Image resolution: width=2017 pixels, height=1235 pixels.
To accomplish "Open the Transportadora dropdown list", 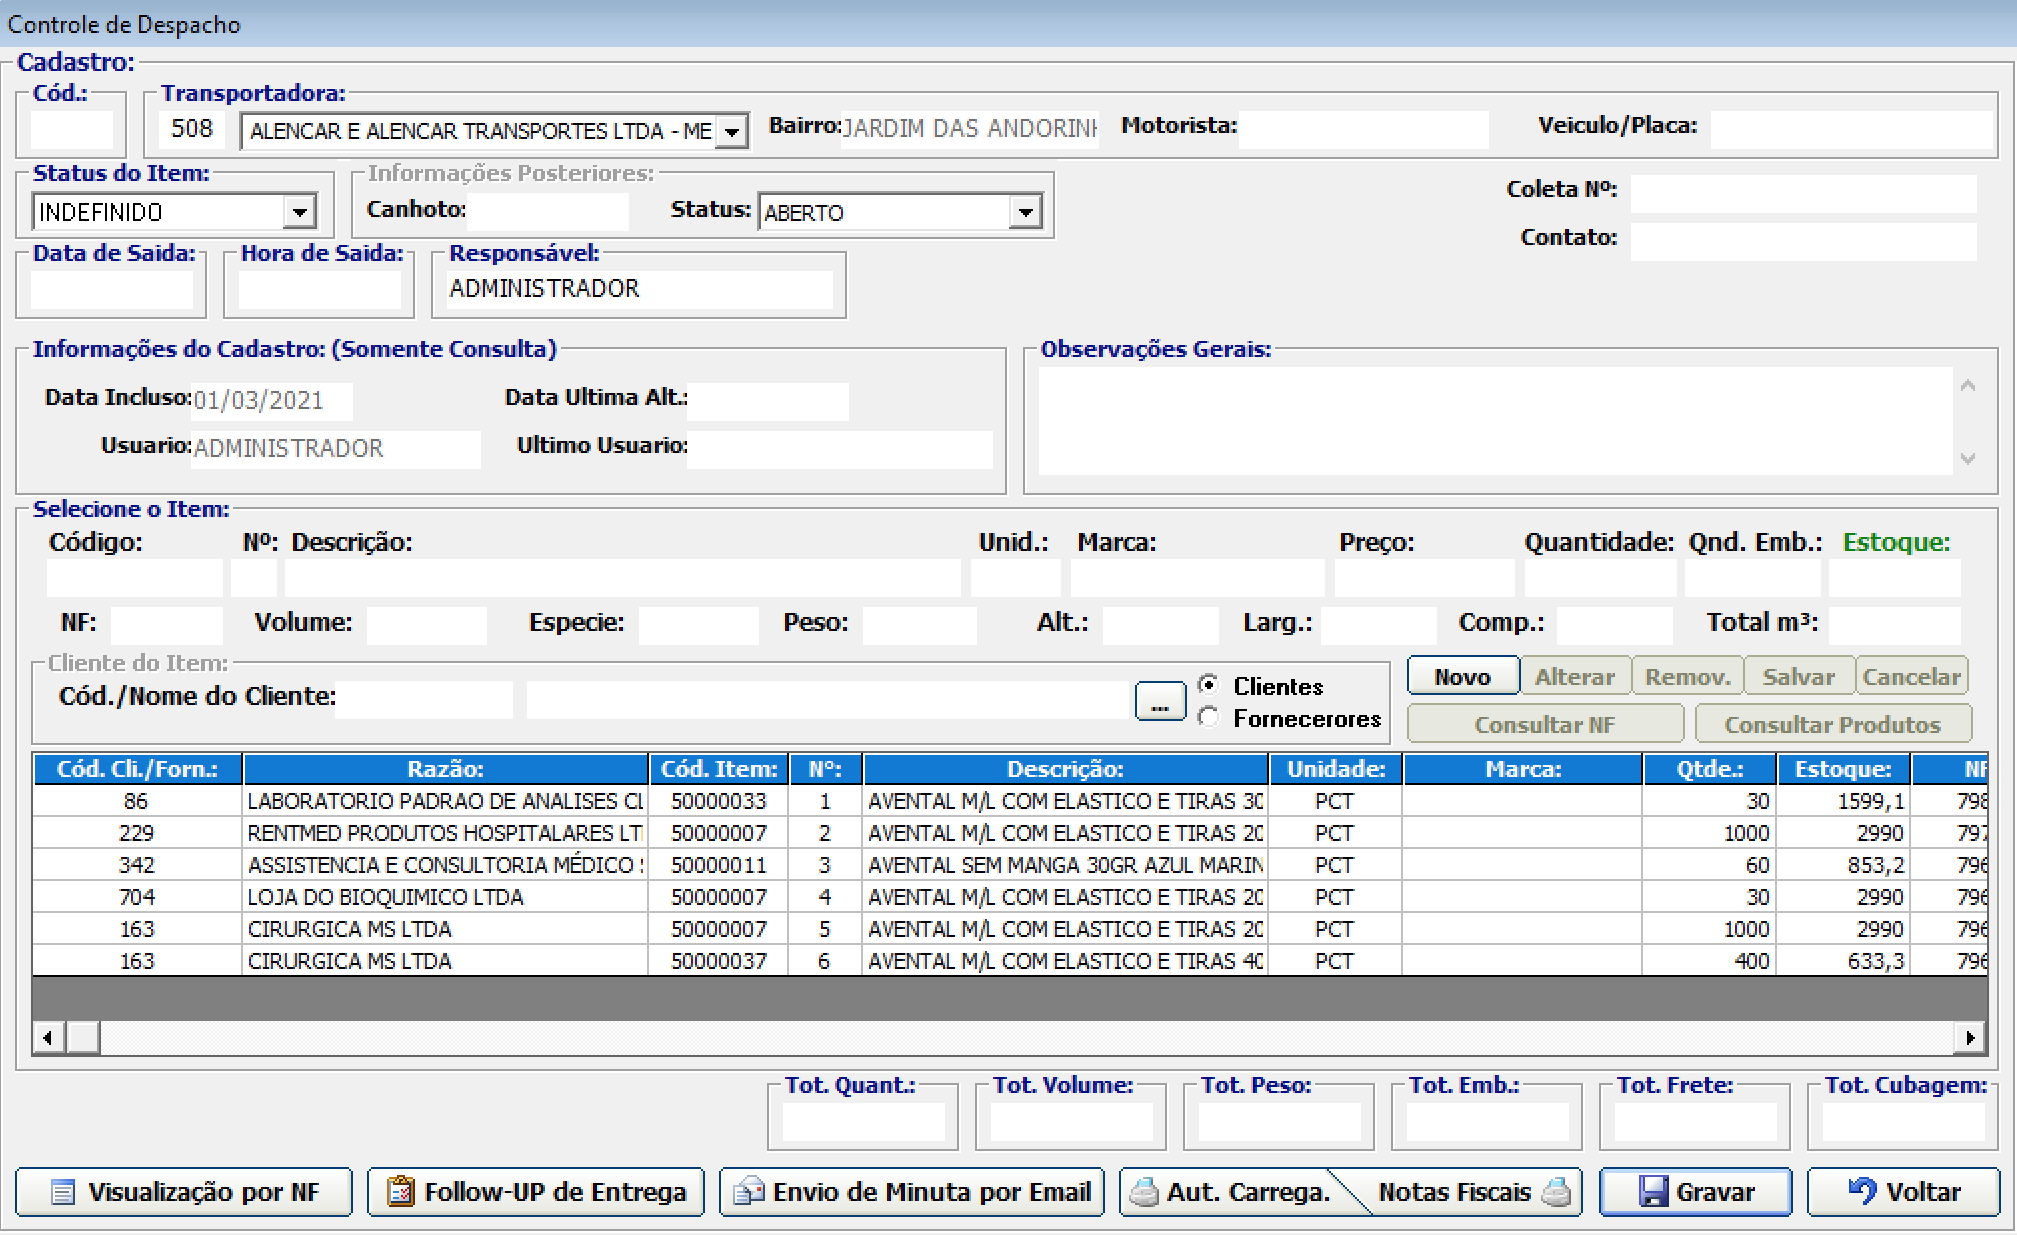I will point(733,132).
